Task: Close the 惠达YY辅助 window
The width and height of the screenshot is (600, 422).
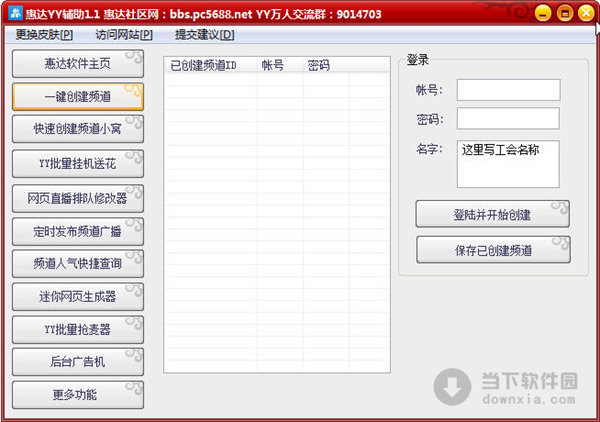Action: point(586,13)
